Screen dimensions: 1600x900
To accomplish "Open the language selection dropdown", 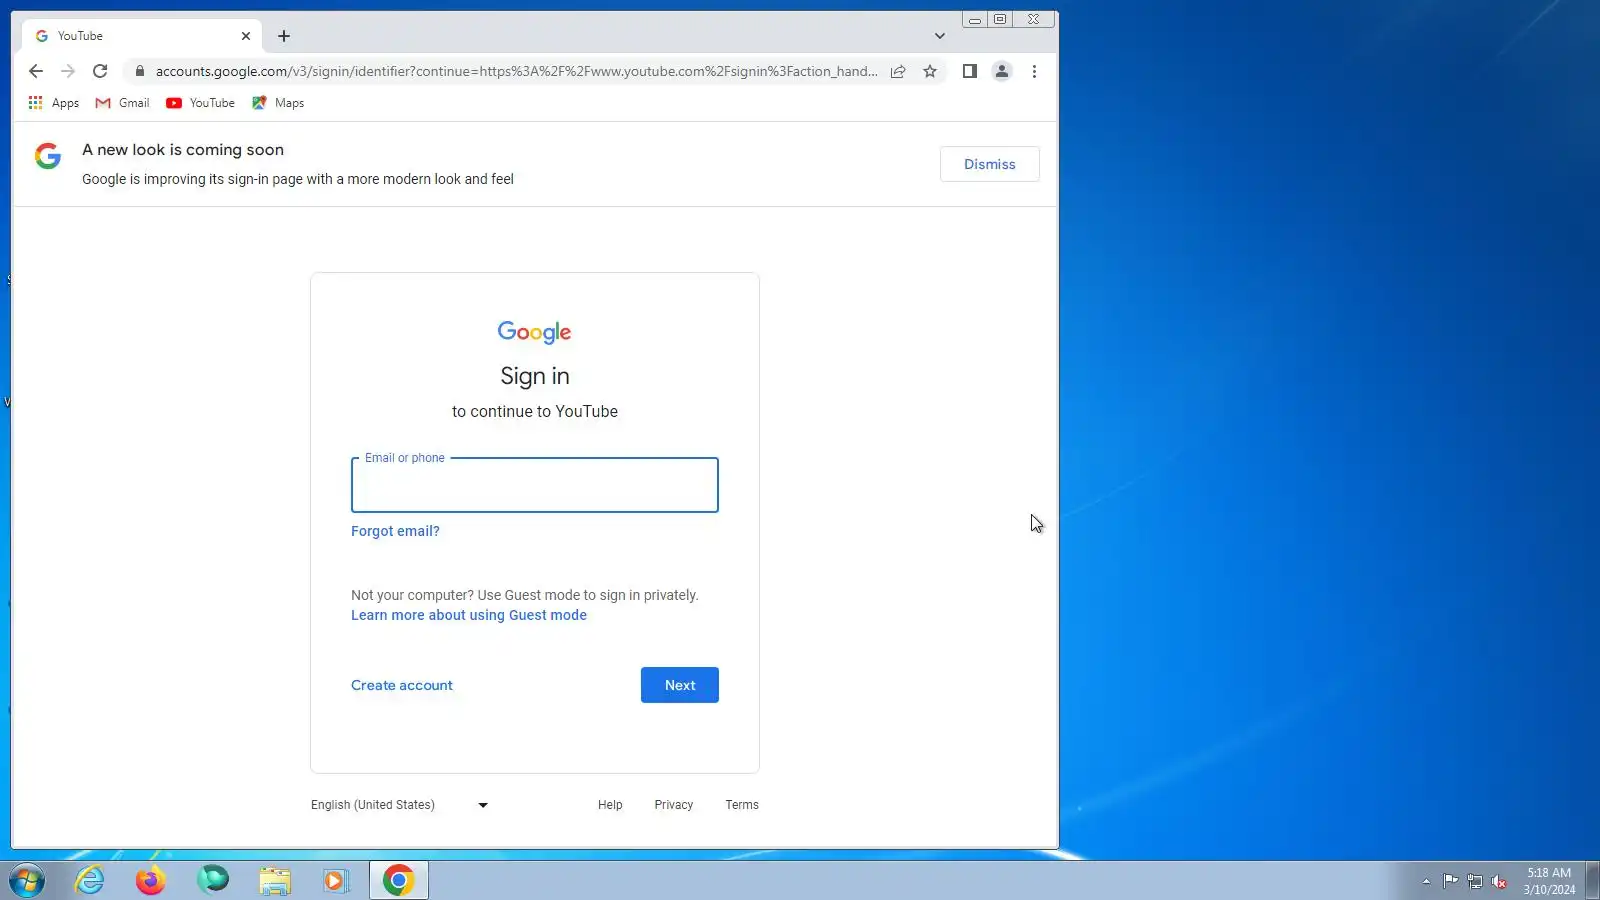I will point(400,805).
